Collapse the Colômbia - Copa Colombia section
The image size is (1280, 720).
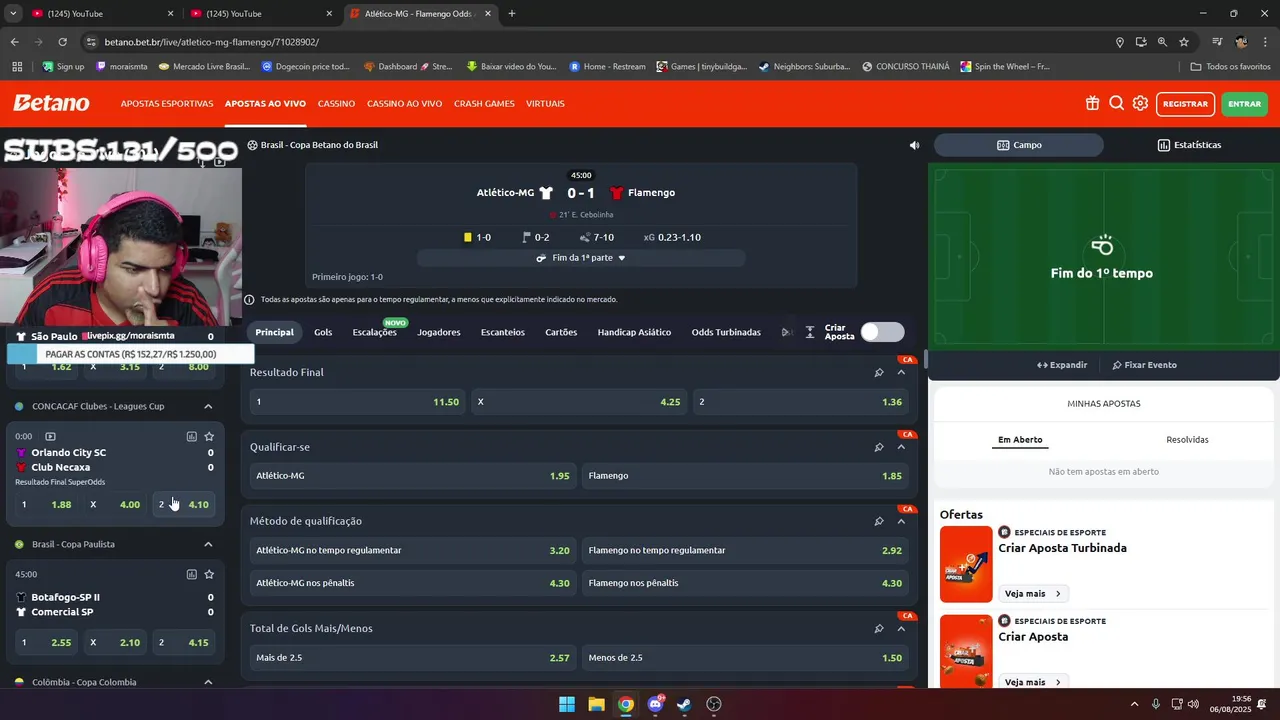[x=208, y=682]
